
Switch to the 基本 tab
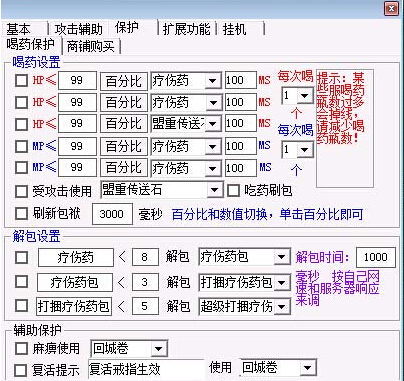pos(19,29)
